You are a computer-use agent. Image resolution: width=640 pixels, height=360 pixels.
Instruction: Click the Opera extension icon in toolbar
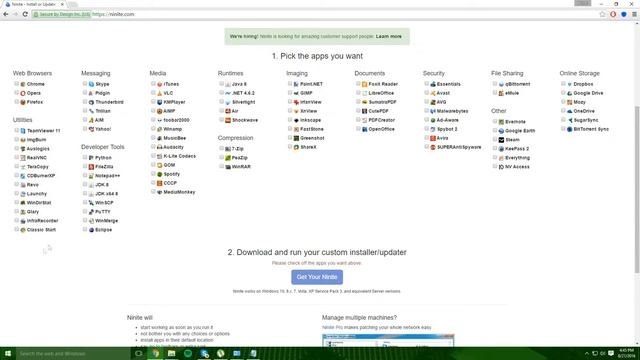tap(613, 14)
